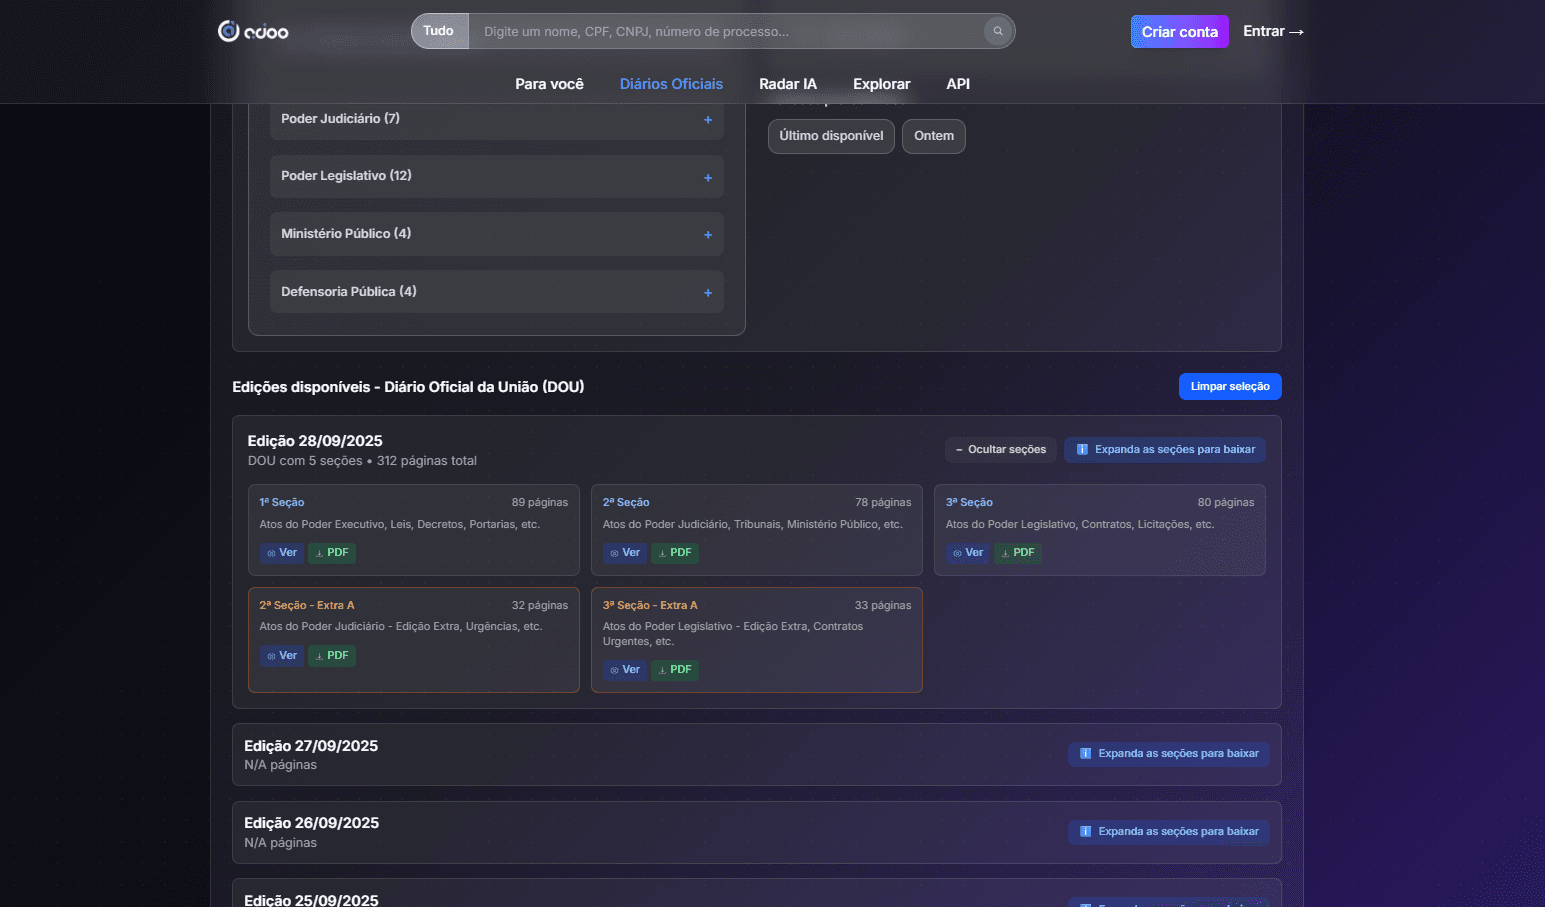1545x907 pixels.
Task: Download the 1ª Seção PDF
Action: pyautogui.click(x=332, y=553)
